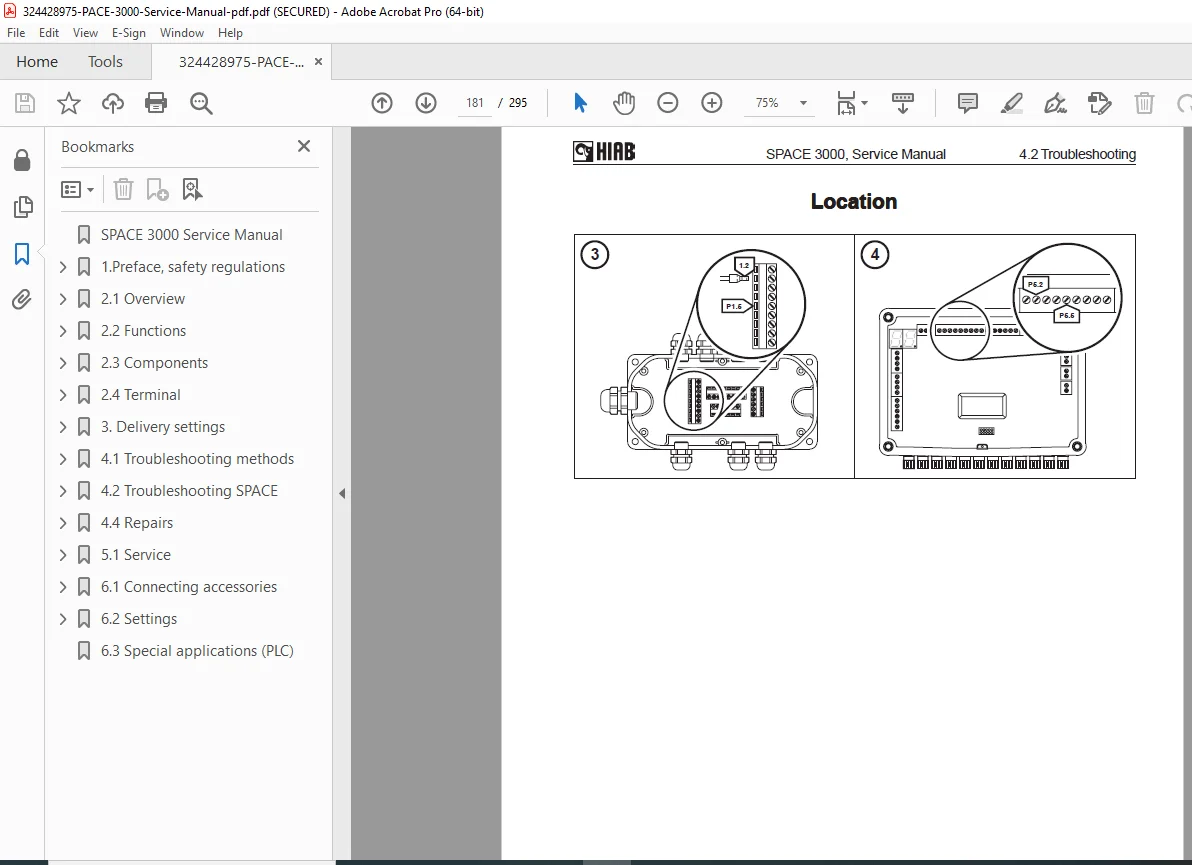Expand the 4.2 Troubleshooting SPACE bookmark

63,491
